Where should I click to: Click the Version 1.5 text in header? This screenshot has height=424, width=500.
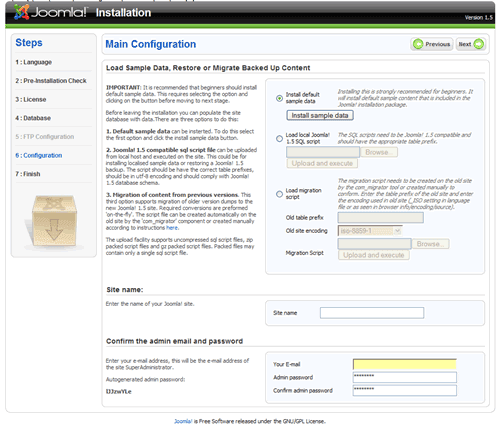(479, 17)
